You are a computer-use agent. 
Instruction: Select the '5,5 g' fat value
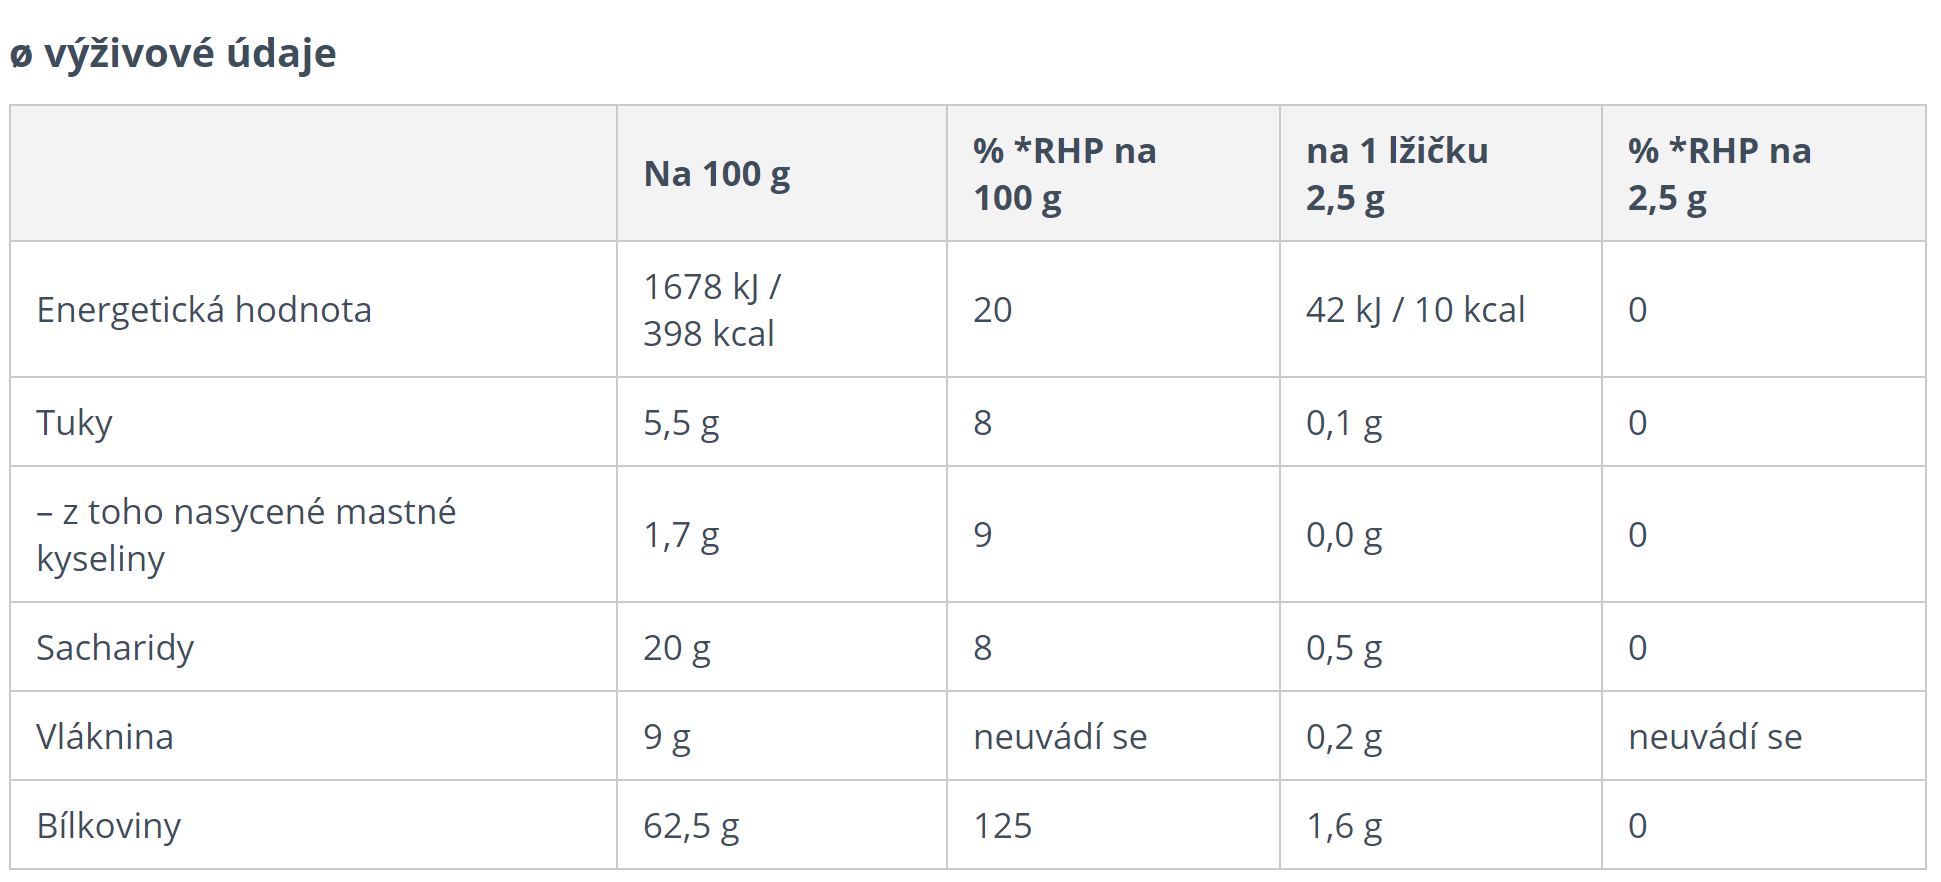[x=681, y=423]
